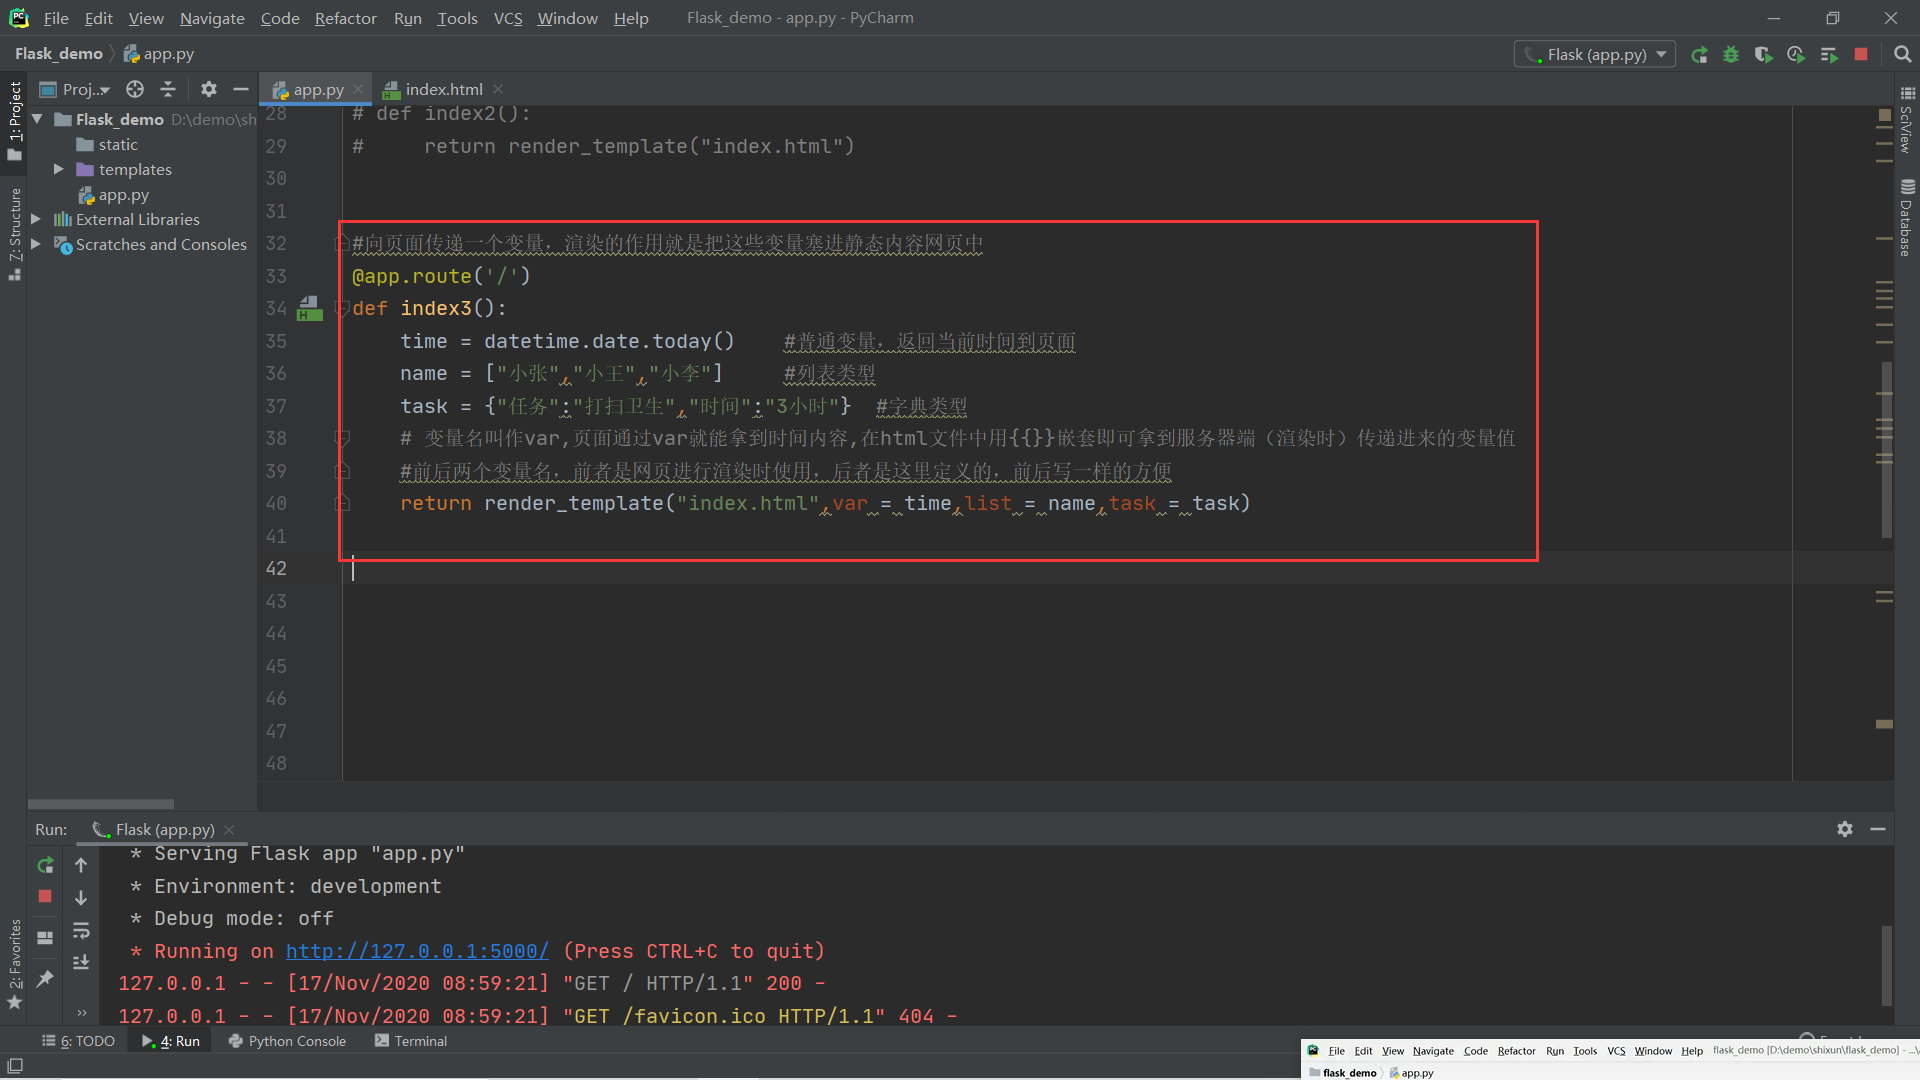Run with Coverage using shield icon
This screenshot has height=1080, width=1920.
[1763, 55]
